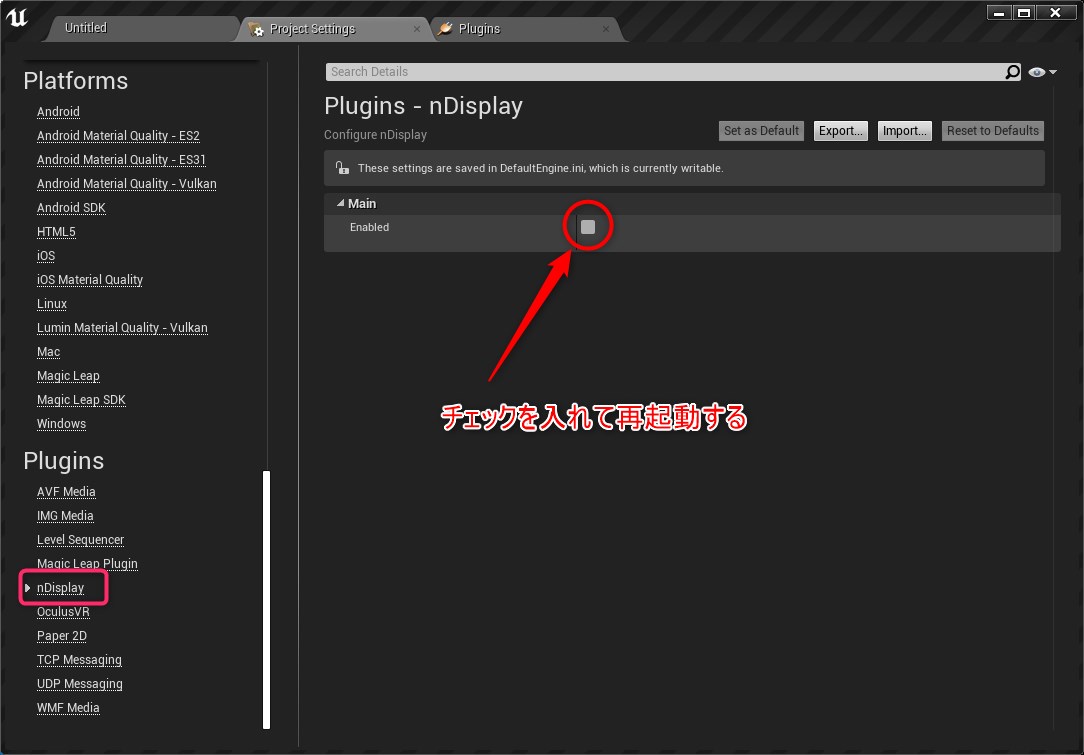This screenshot has width=1084, height=755.
Task: Open HTML5 platform settings
Action: pos(56,232)
